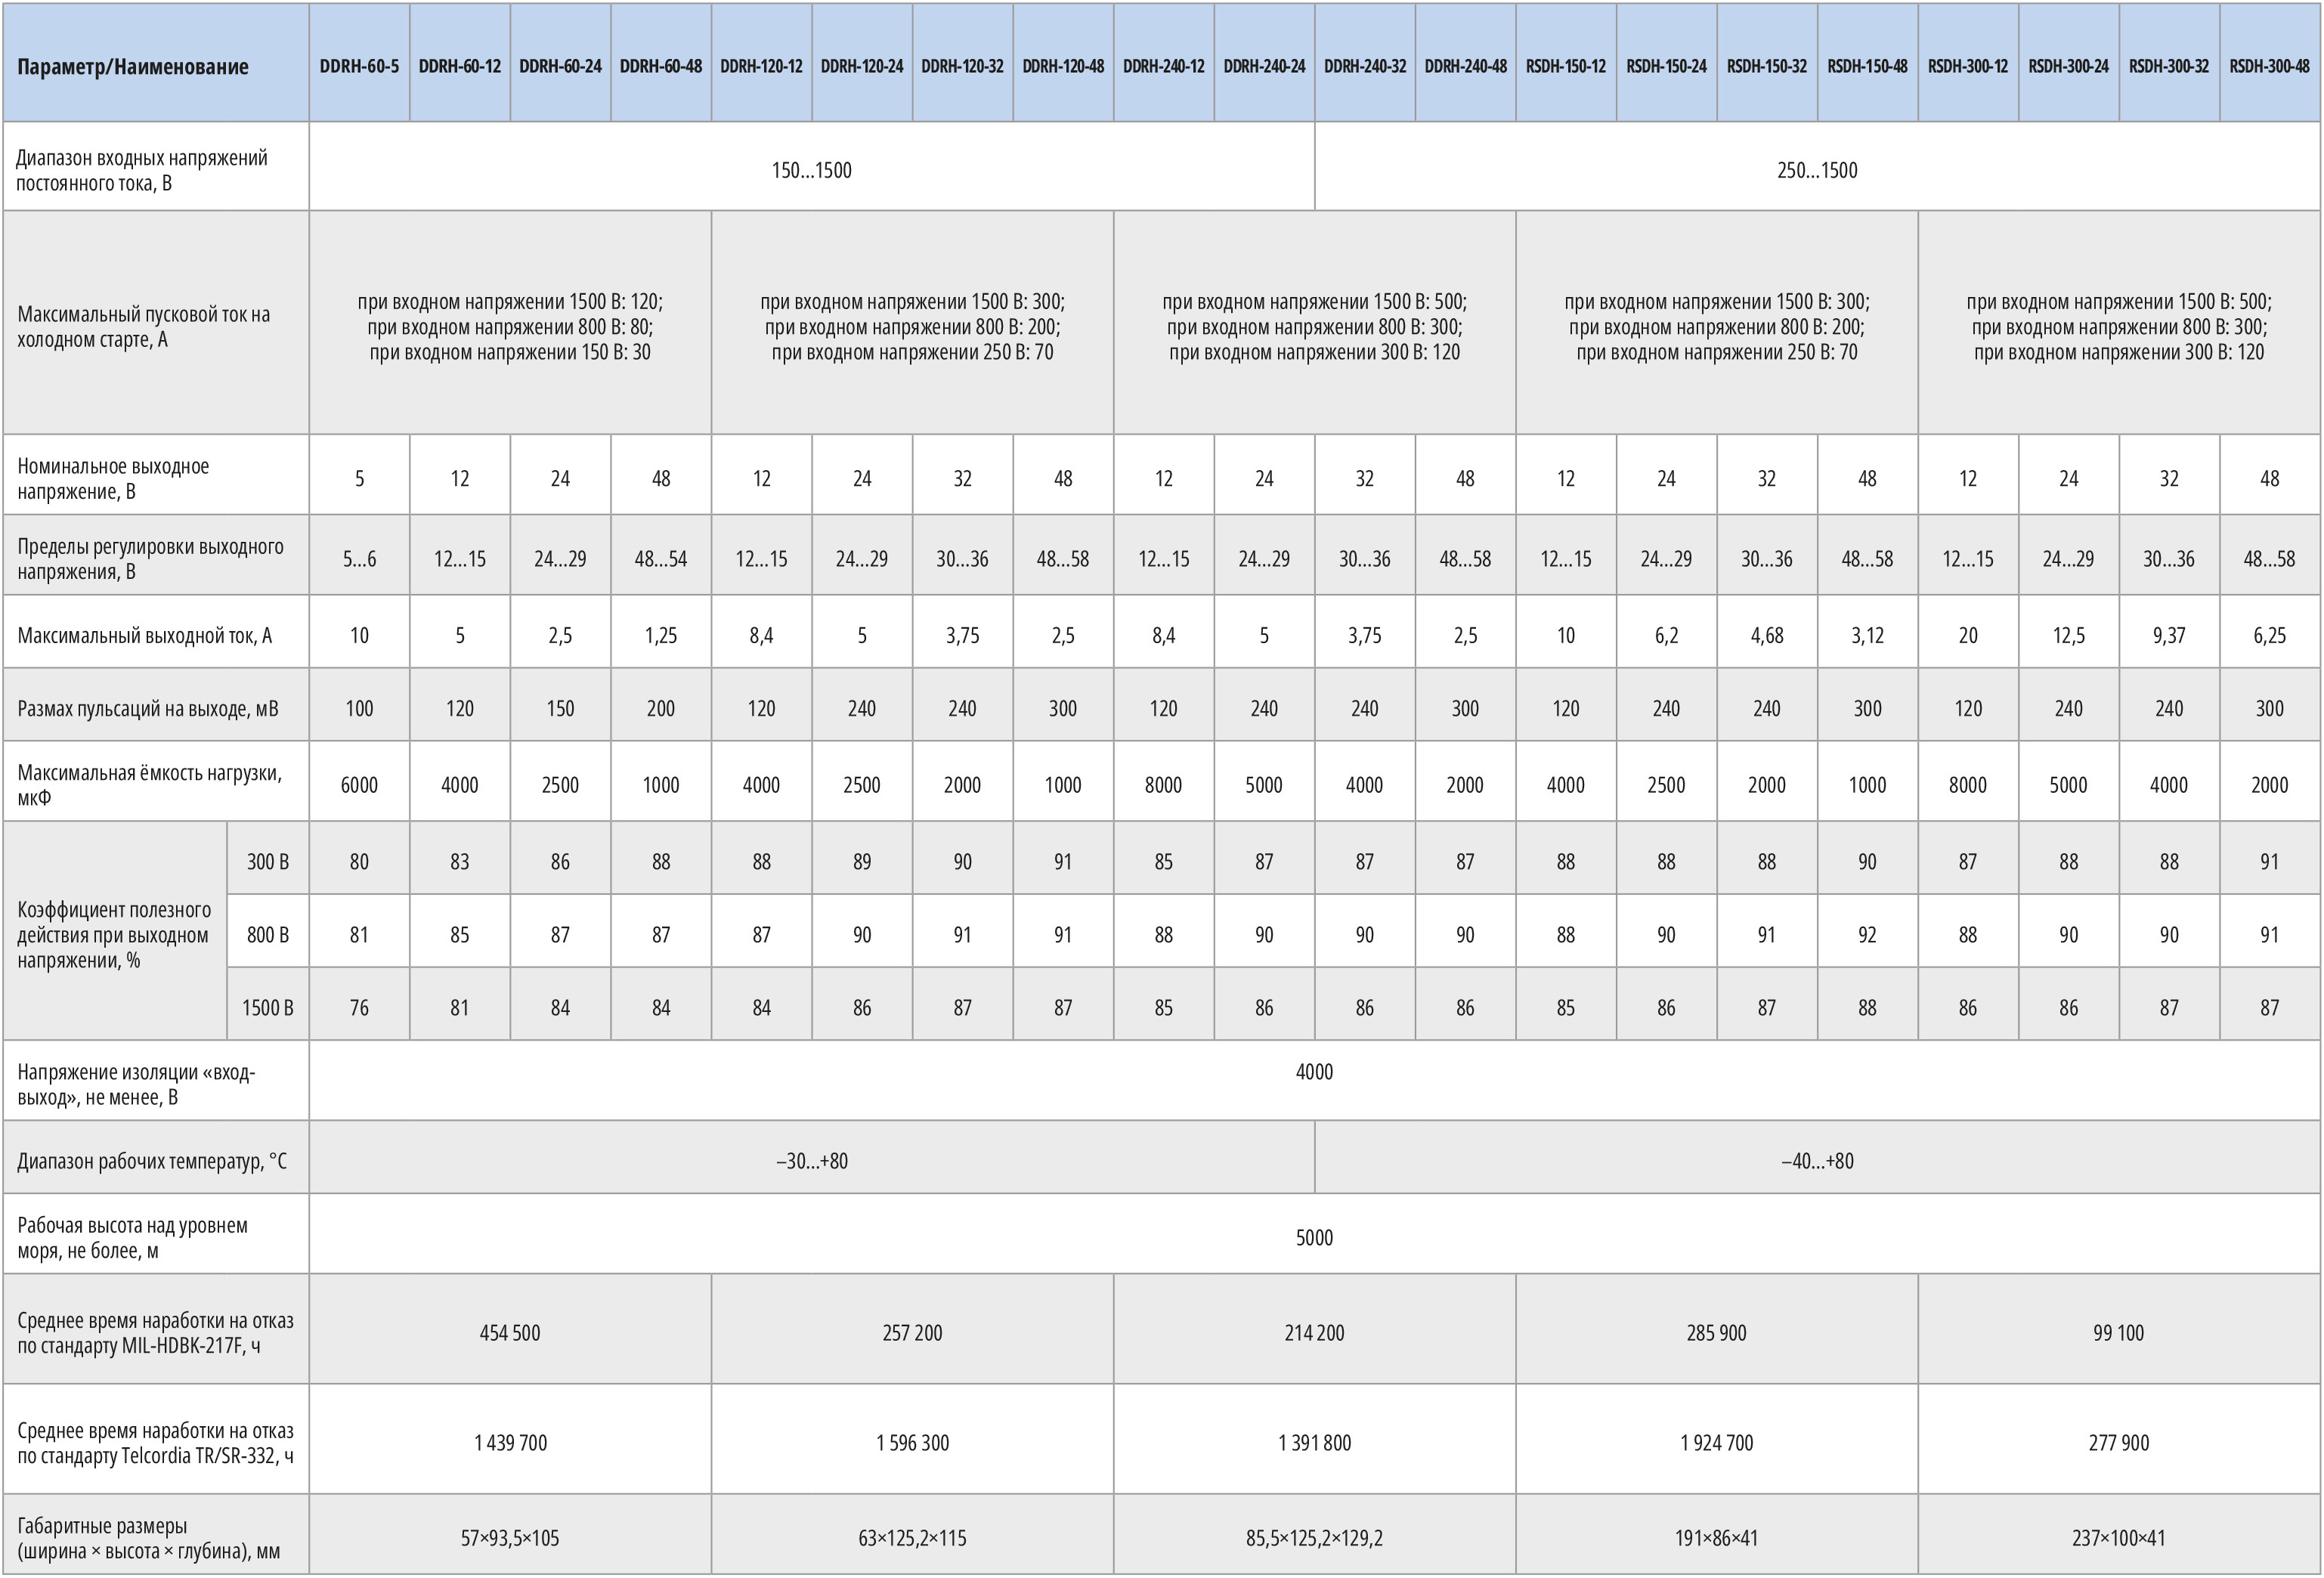The width and height of the screenshot is (2324, 1578).
Task: Click the '1,25' max output current cell
Action: [661, 631]
